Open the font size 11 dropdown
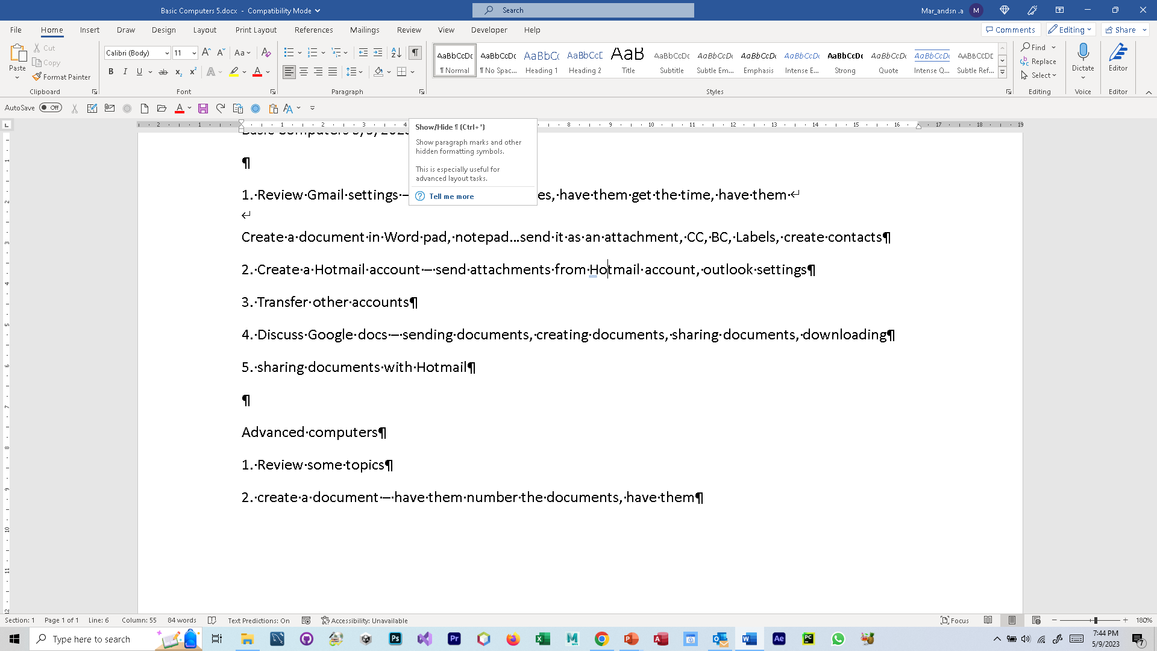 click(194, 53)
